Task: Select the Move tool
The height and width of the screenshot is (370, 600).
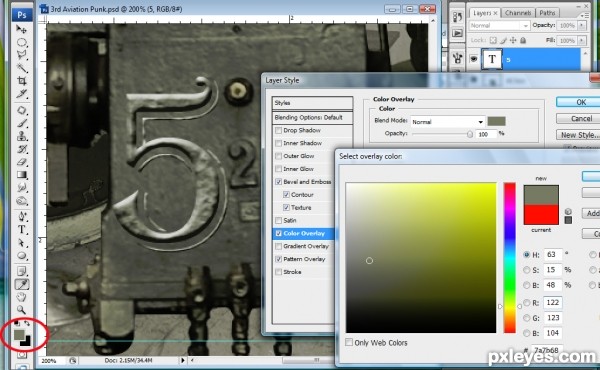Action: tap(21, 29)
